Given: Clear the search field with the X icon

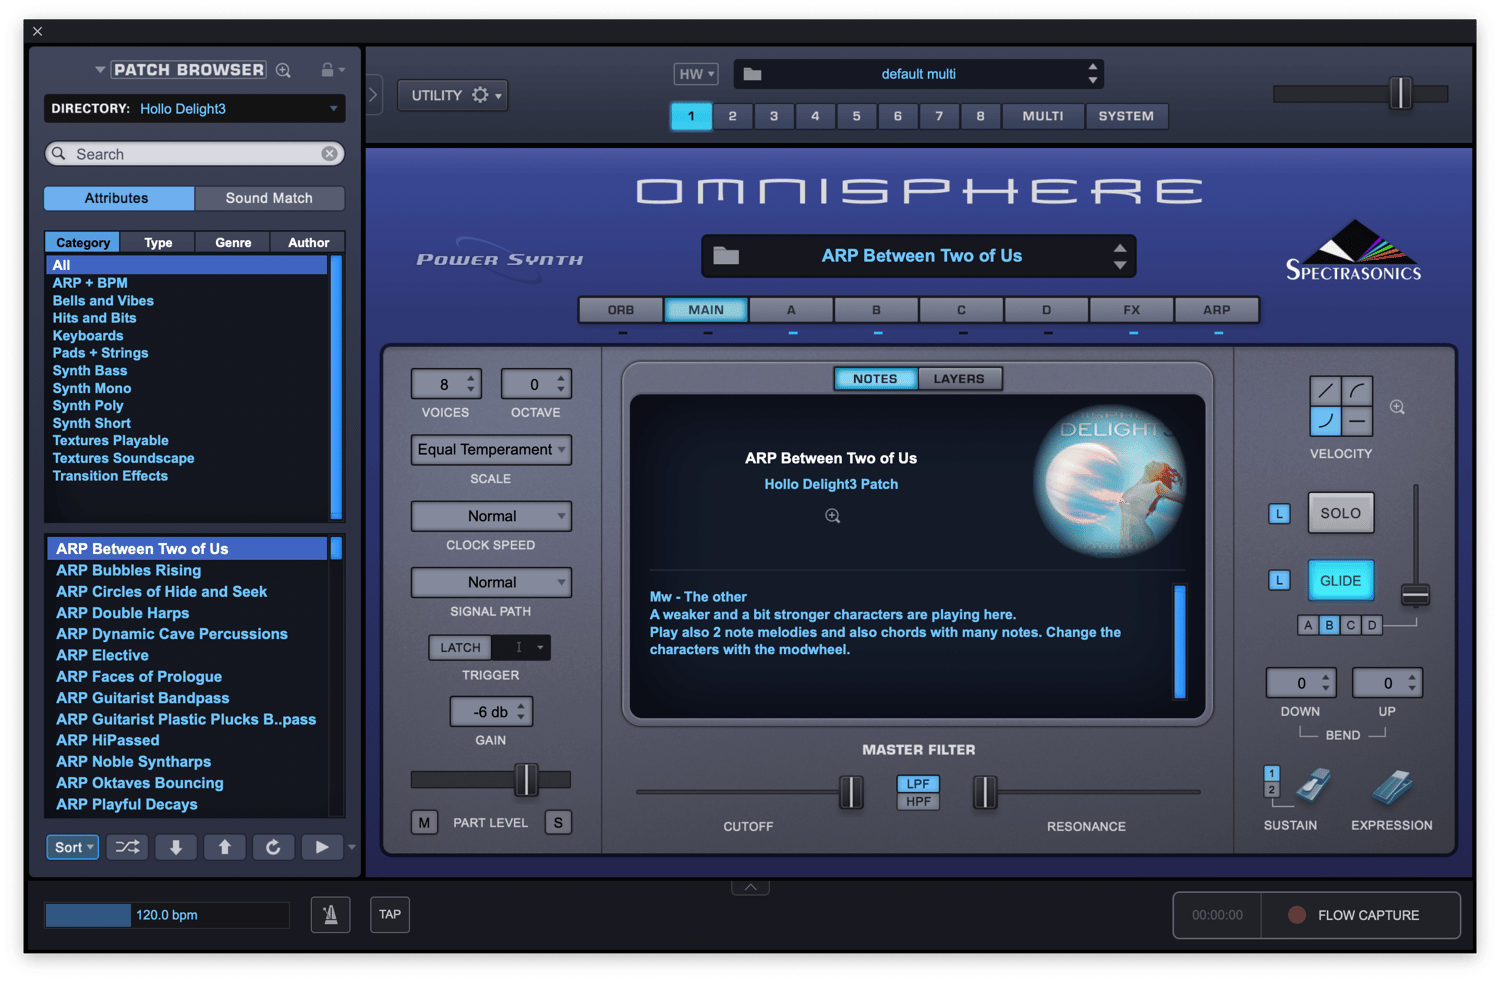Looking at the screenshot, I should click(329, 154).
